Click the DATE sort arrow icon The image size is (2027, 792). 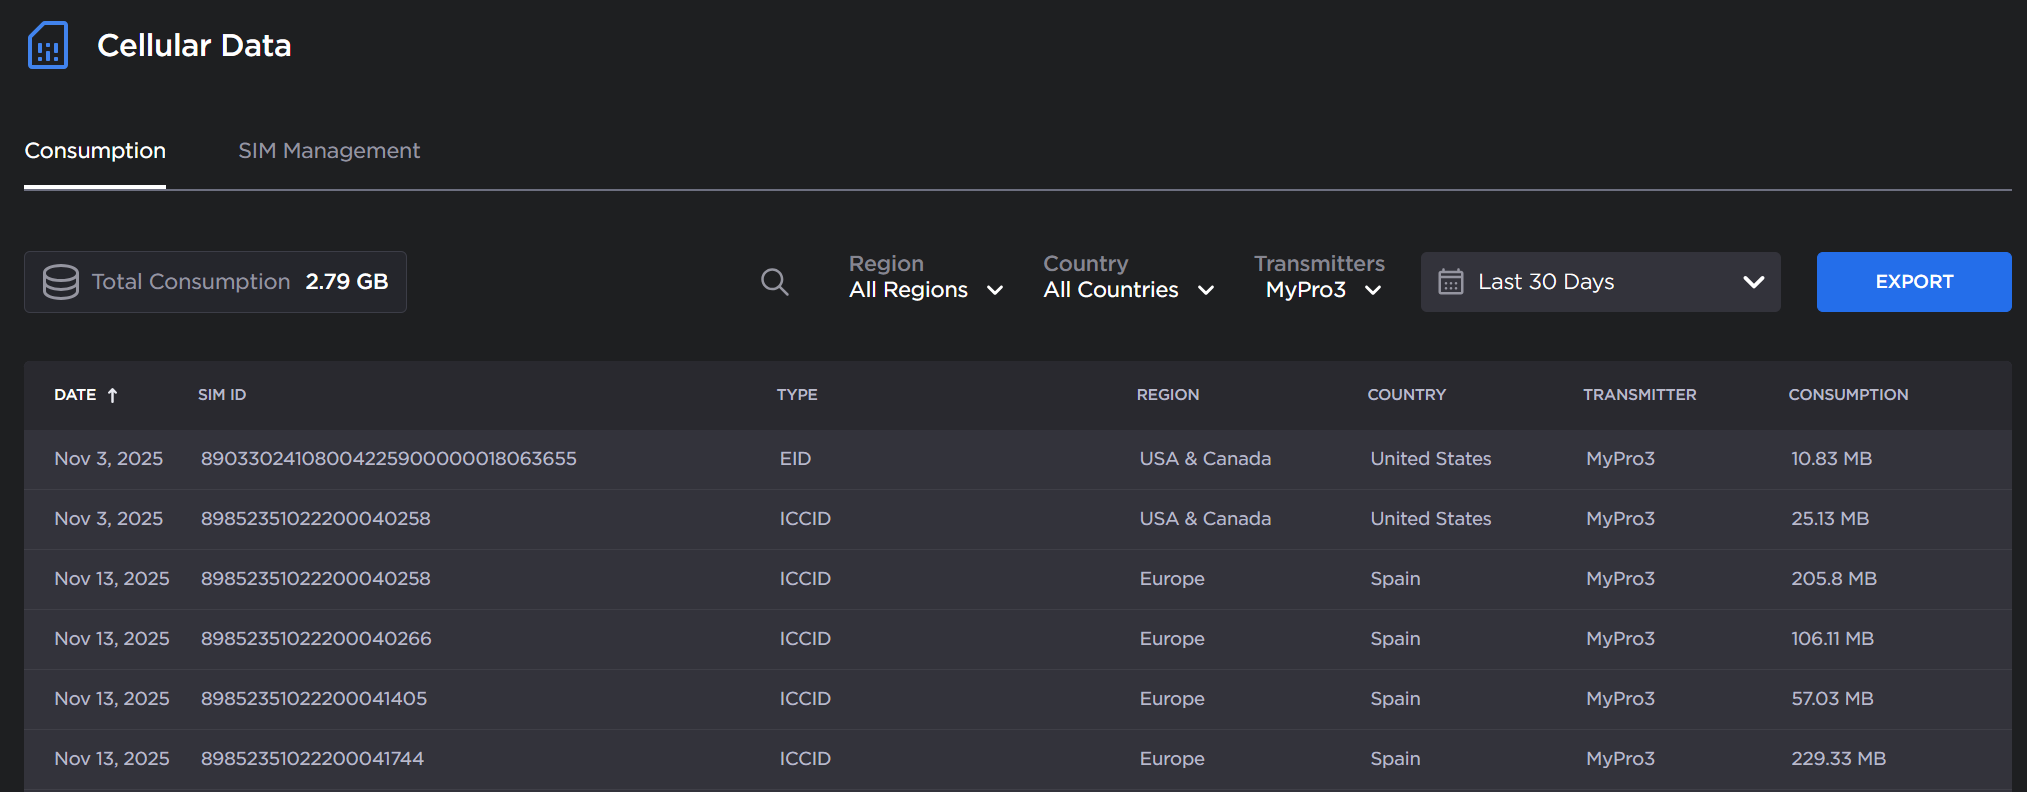tap(113, 395)
